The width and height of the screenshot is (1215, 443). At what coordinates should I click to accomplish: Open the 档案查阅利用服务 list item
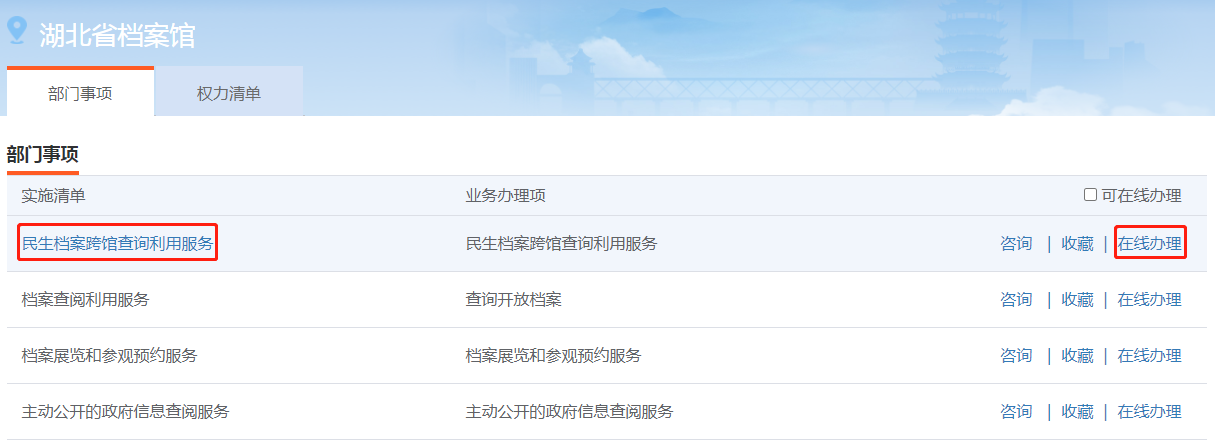click(x=85, y=299)
